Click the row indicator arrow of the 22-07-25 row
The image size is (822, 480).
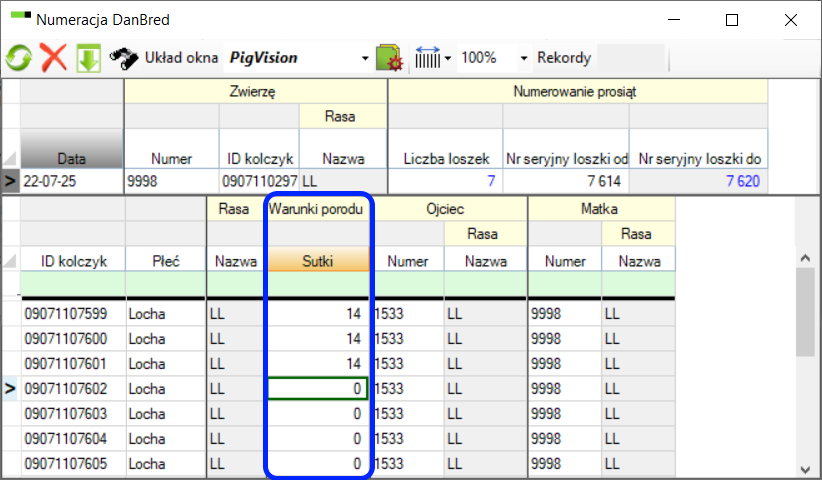[x=10, y=181]
